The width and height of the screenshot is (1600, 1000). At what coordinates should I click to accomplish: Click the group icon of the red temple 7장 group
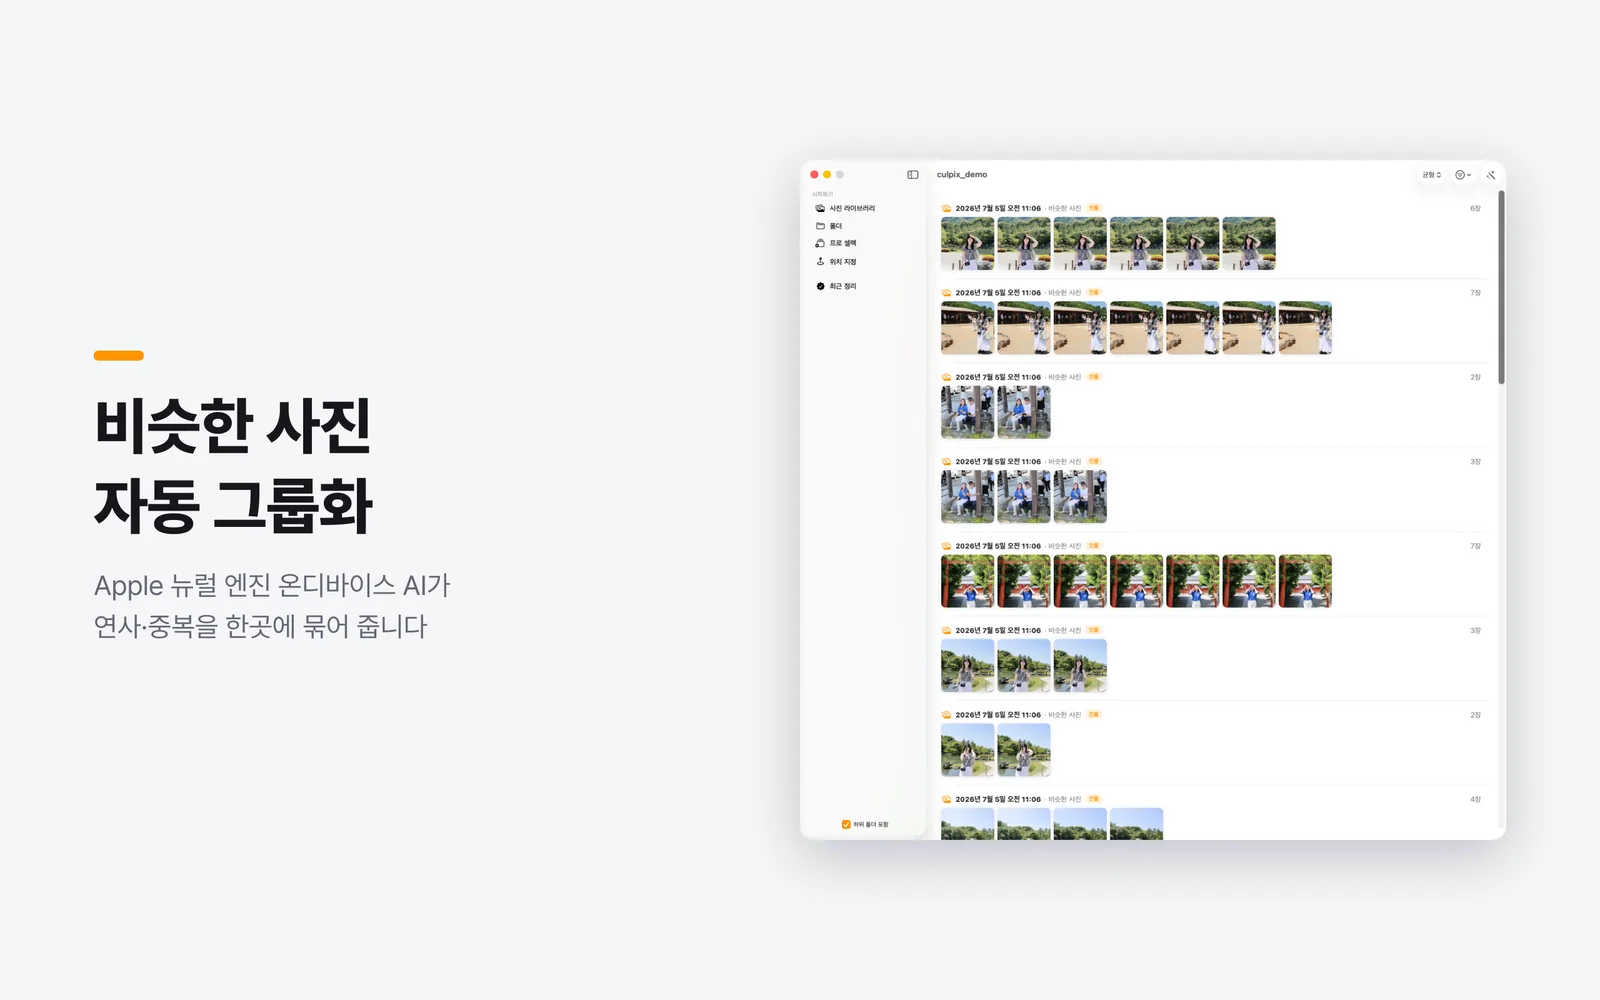(946, 546)
